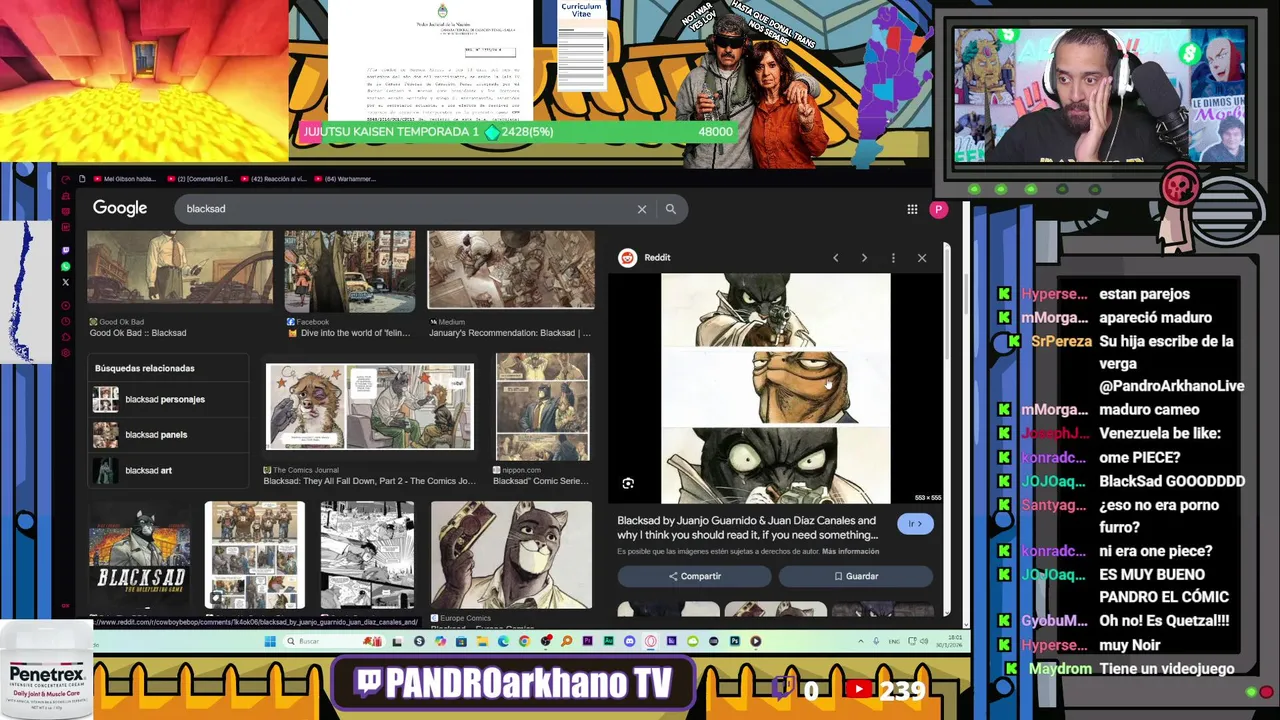The height and width of the screenshot is (720, 1280).
Task: Switch to the (42) Reacción al vi... tab
Action: 273,179
